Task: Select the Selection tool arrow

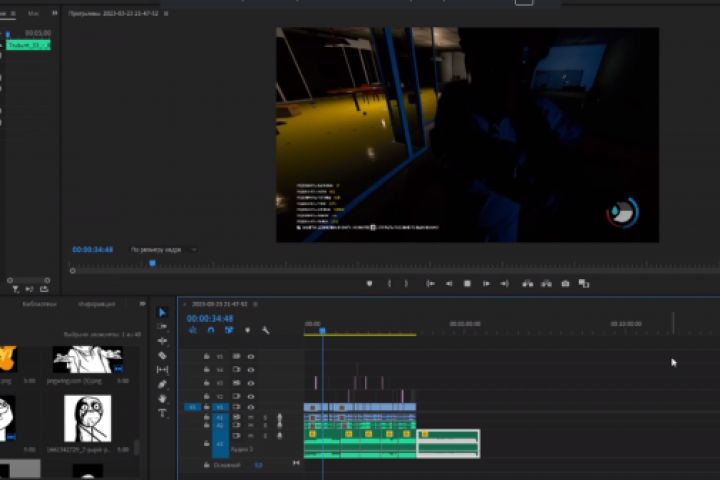Action: point(162,313)
